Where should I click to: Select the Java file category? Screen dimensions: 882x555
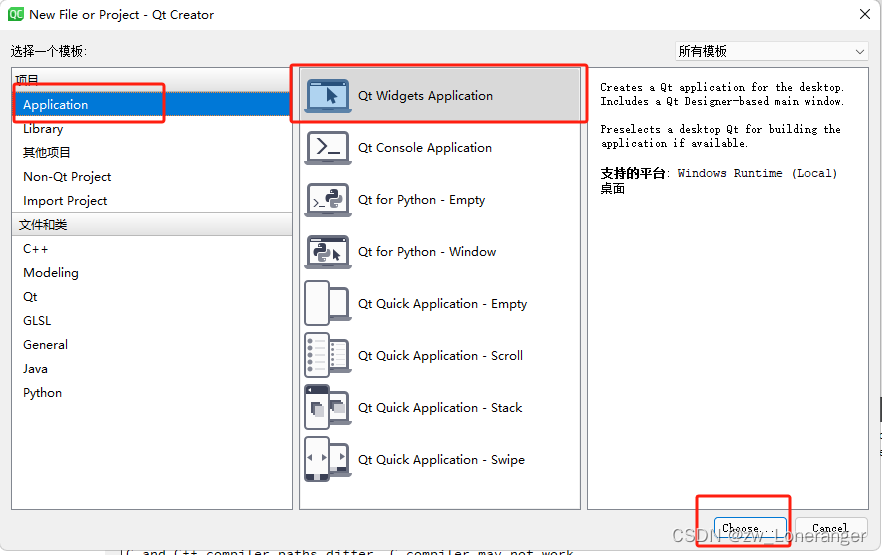pos(152,369)
